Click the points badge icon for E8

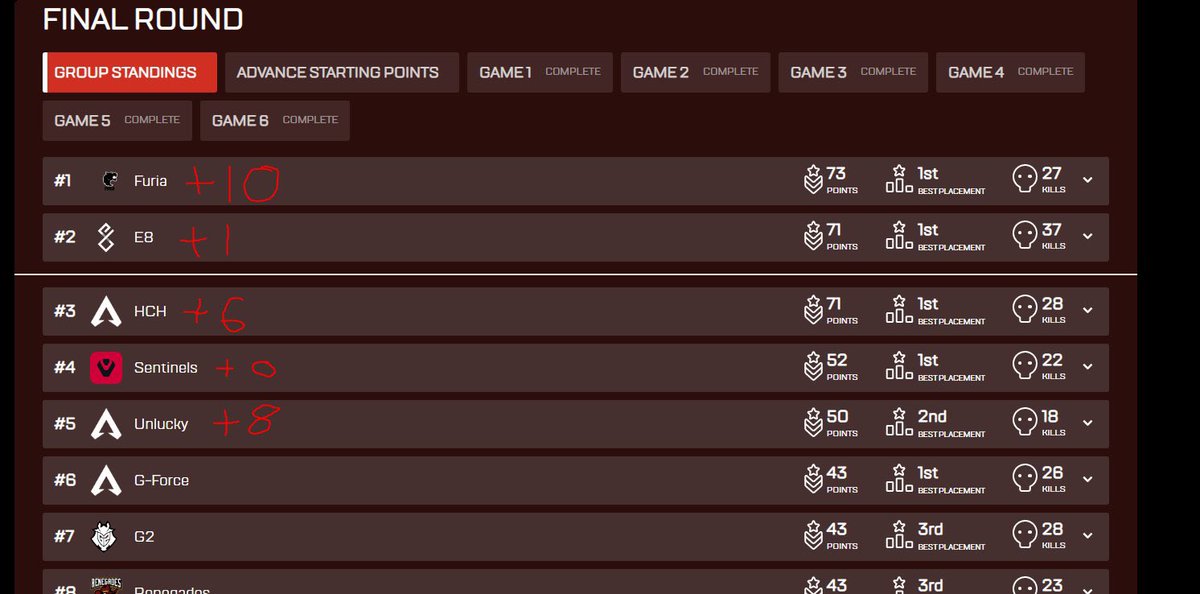pos(813,236)
